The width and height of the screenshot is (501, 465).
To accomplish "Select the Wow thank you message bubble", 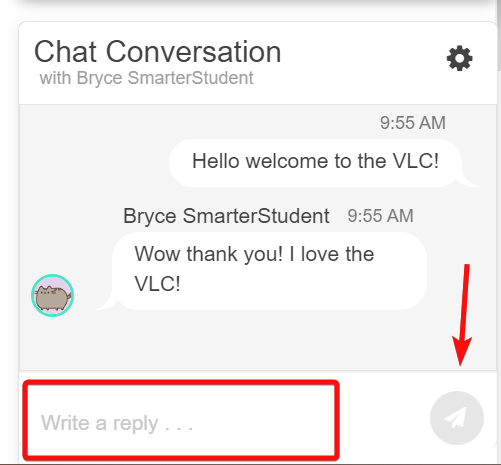I will point(269,271).
